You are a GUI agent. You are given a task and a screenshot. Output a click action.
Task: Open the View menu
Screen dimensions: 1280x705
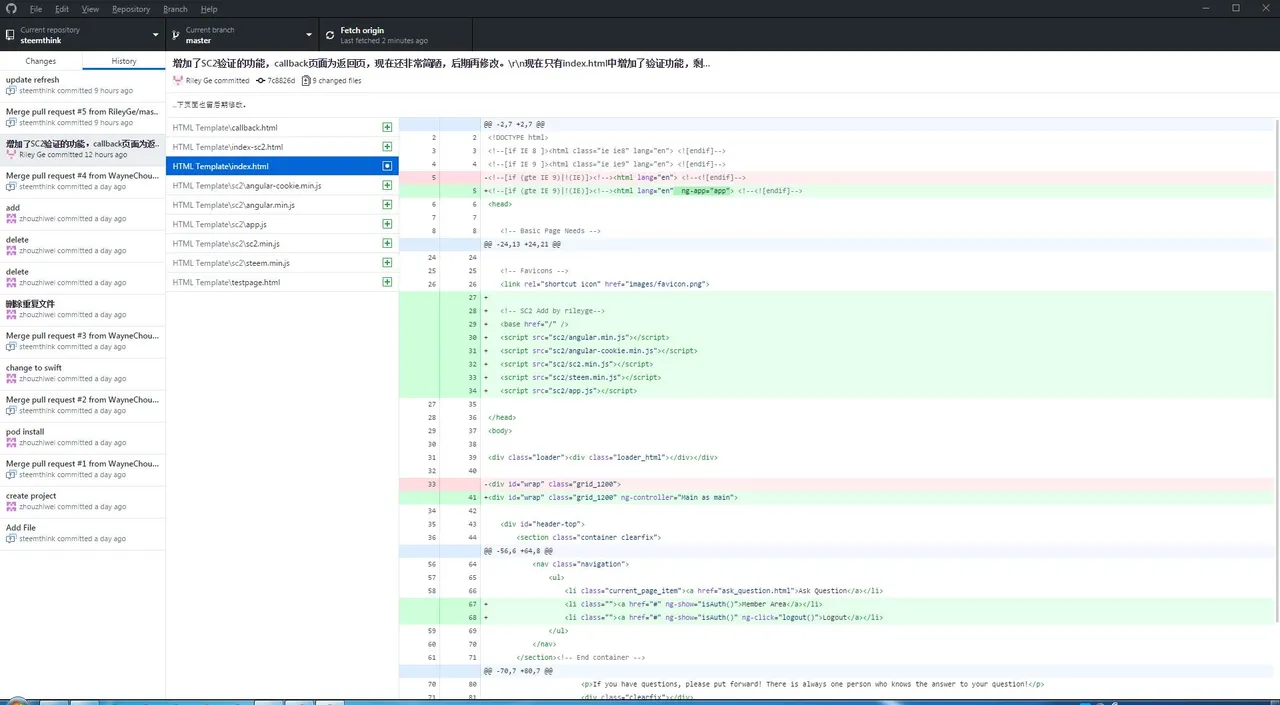[90, 9]
